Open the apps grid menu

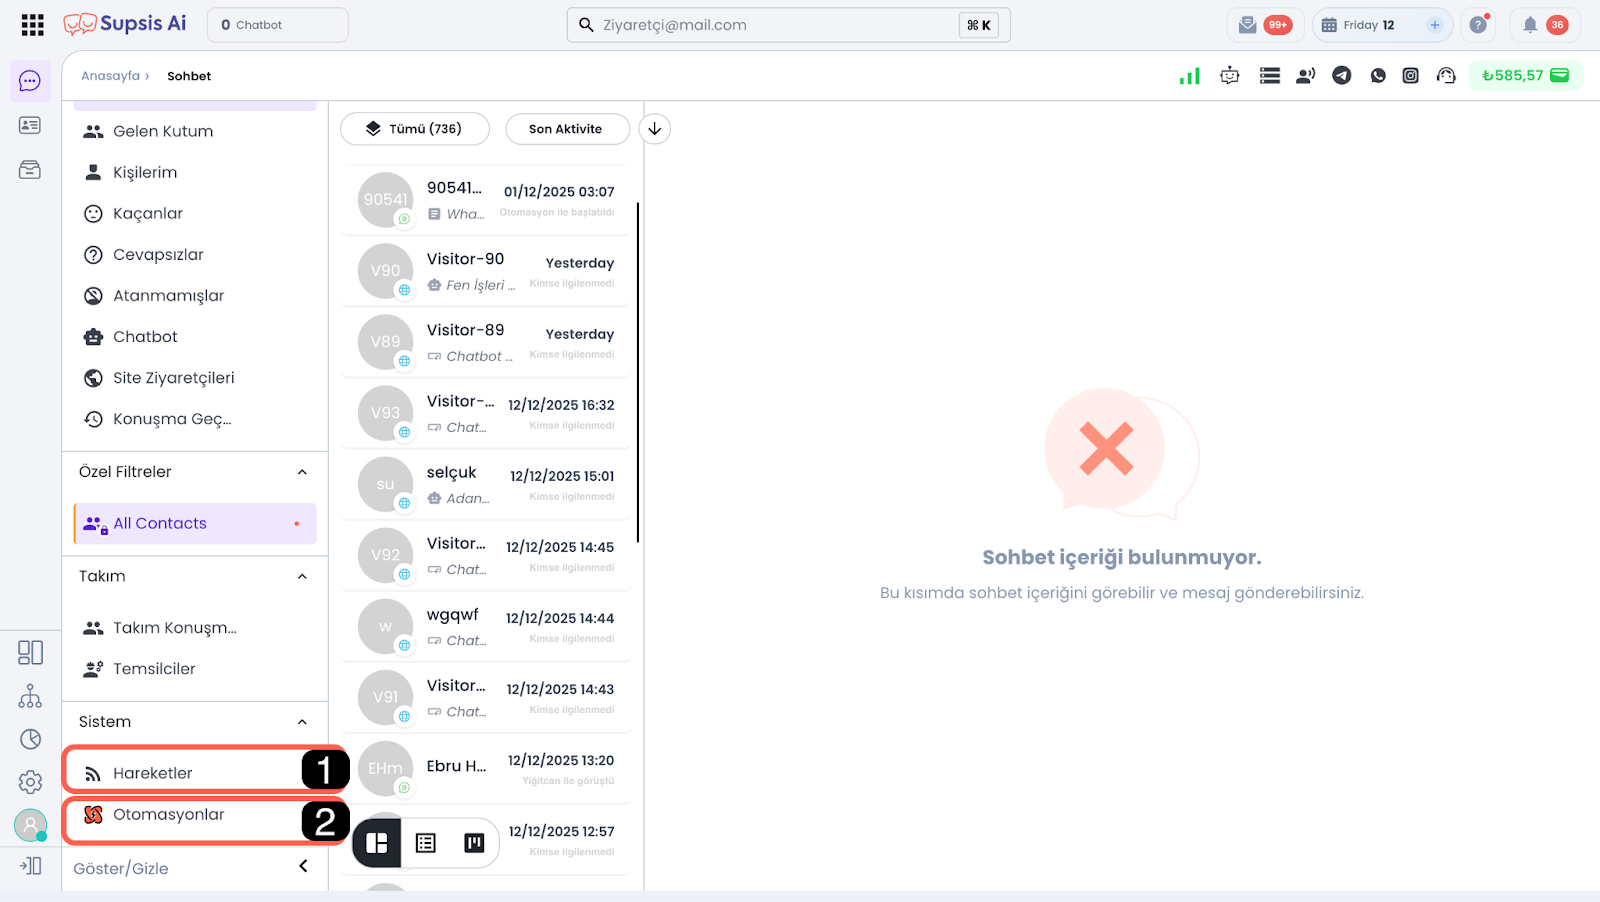(32, 25)
